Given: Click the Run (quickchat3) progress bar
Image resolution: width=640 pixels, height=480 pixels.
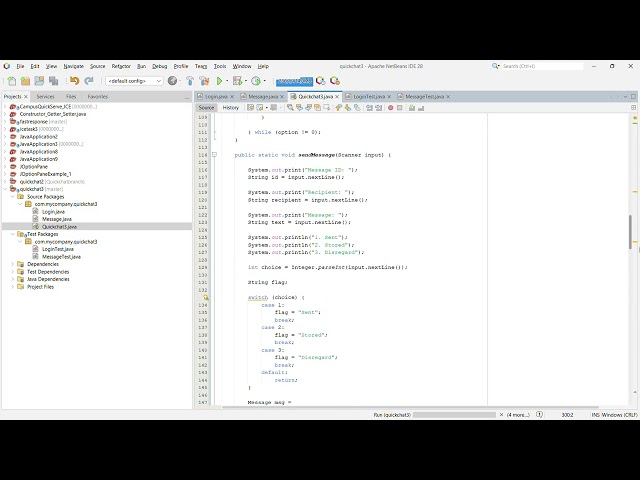Looking at the screenshot, I should (454, 415).
